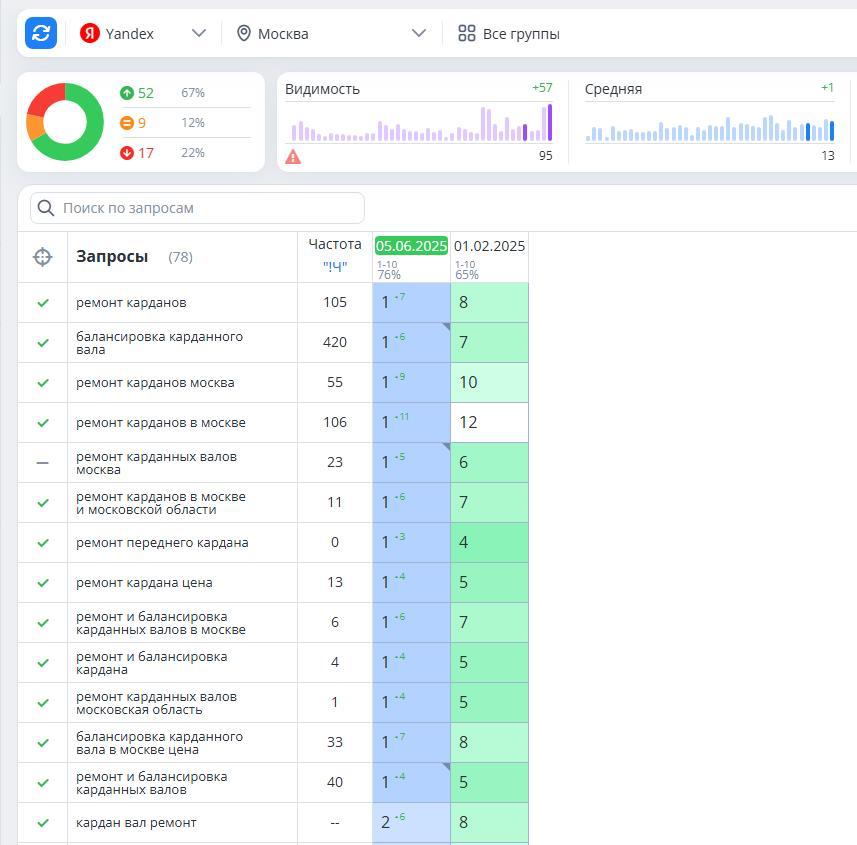Click the Yandex logo icon
Viewport: 857px width, 845px height.
[x=90, y=33]
